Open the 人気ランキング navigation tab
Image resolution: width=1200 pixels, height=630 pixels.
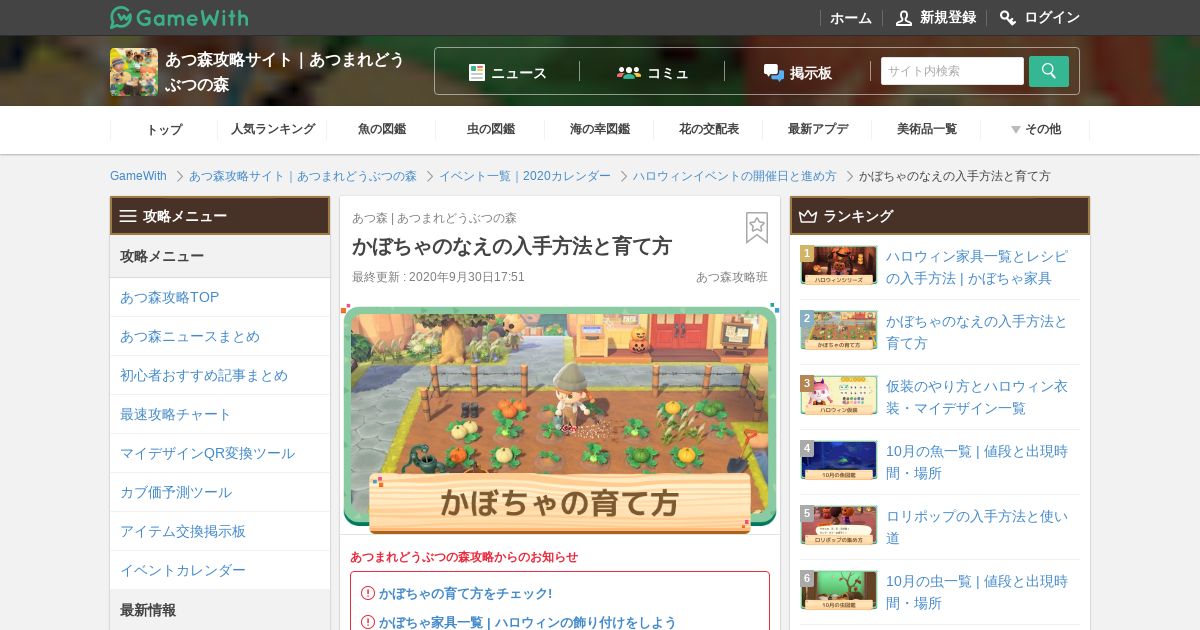pos(273,129)
